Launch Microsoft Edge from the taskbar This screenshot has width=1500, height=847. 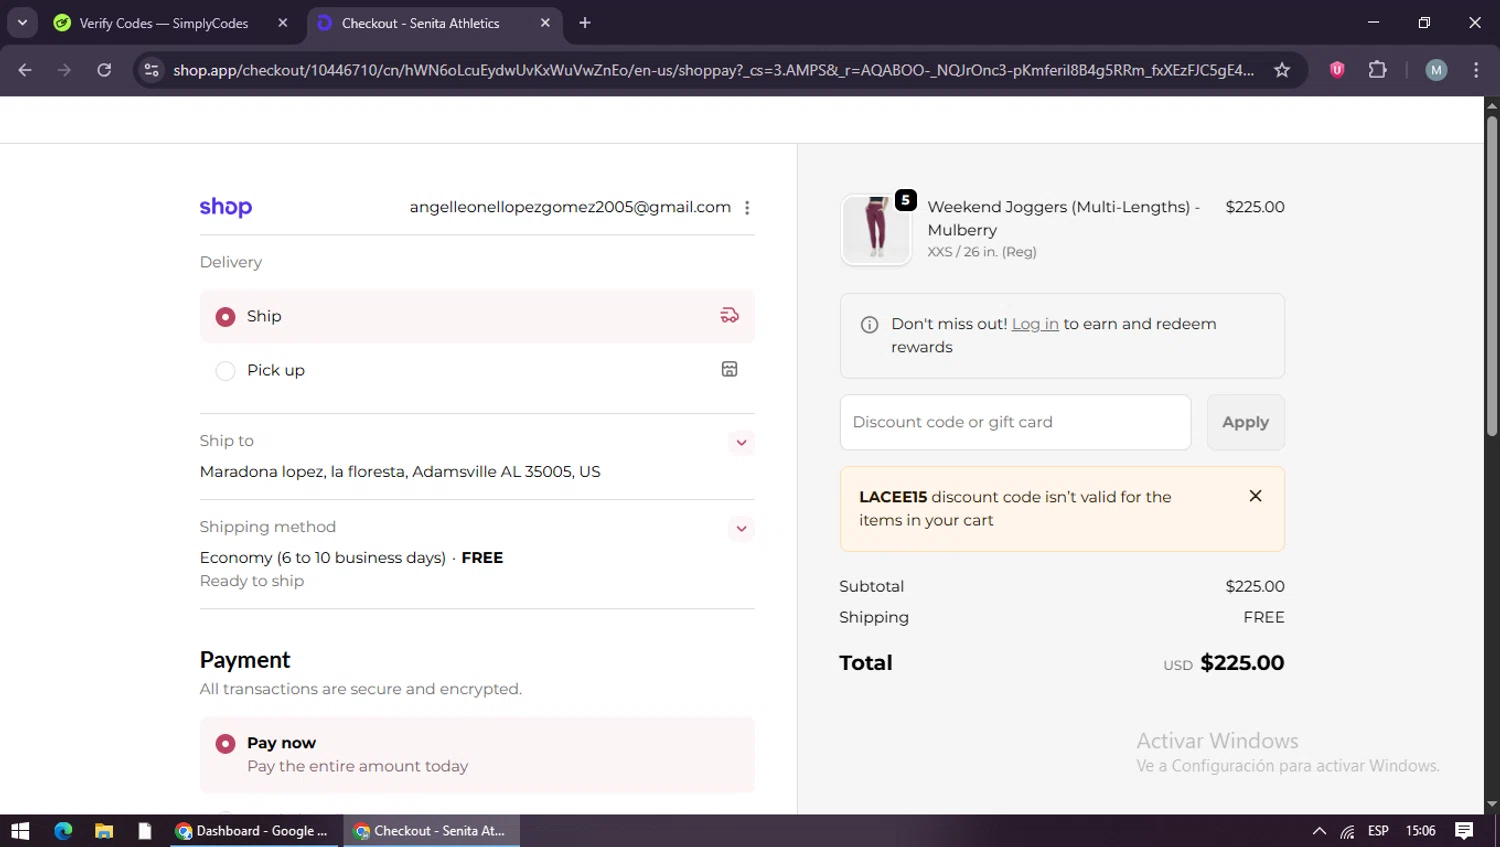point(63,831)
